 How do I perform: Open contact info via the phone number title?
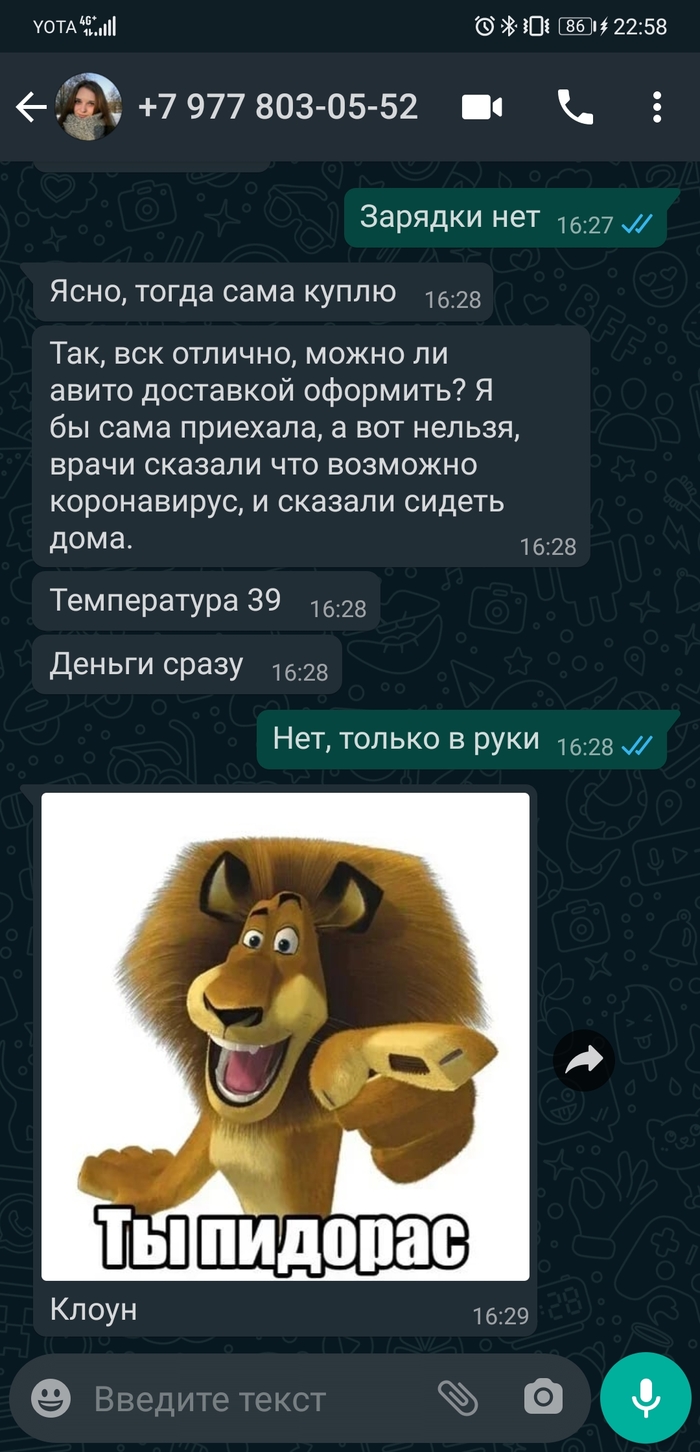click(x=278, y=107)
